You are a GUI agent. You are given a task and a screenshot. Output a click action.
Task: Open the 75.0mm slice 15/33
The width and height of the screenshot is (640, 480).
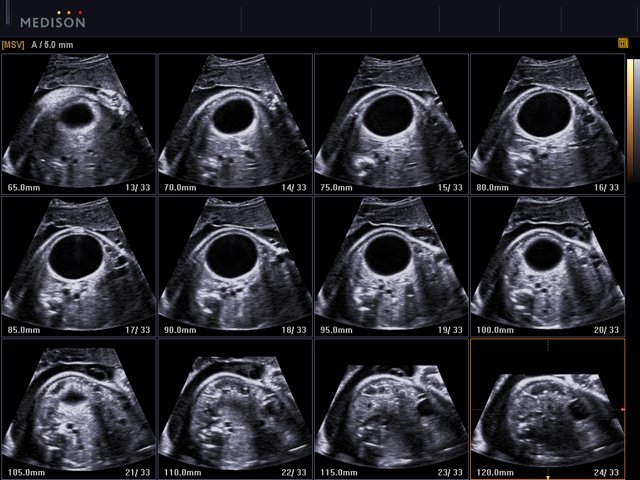[x=391, y=122]
